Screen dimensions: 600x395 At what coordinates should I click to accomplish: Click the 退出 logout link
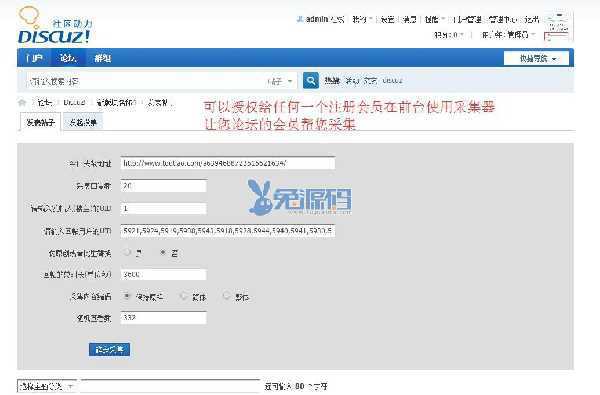coord(532,19)
